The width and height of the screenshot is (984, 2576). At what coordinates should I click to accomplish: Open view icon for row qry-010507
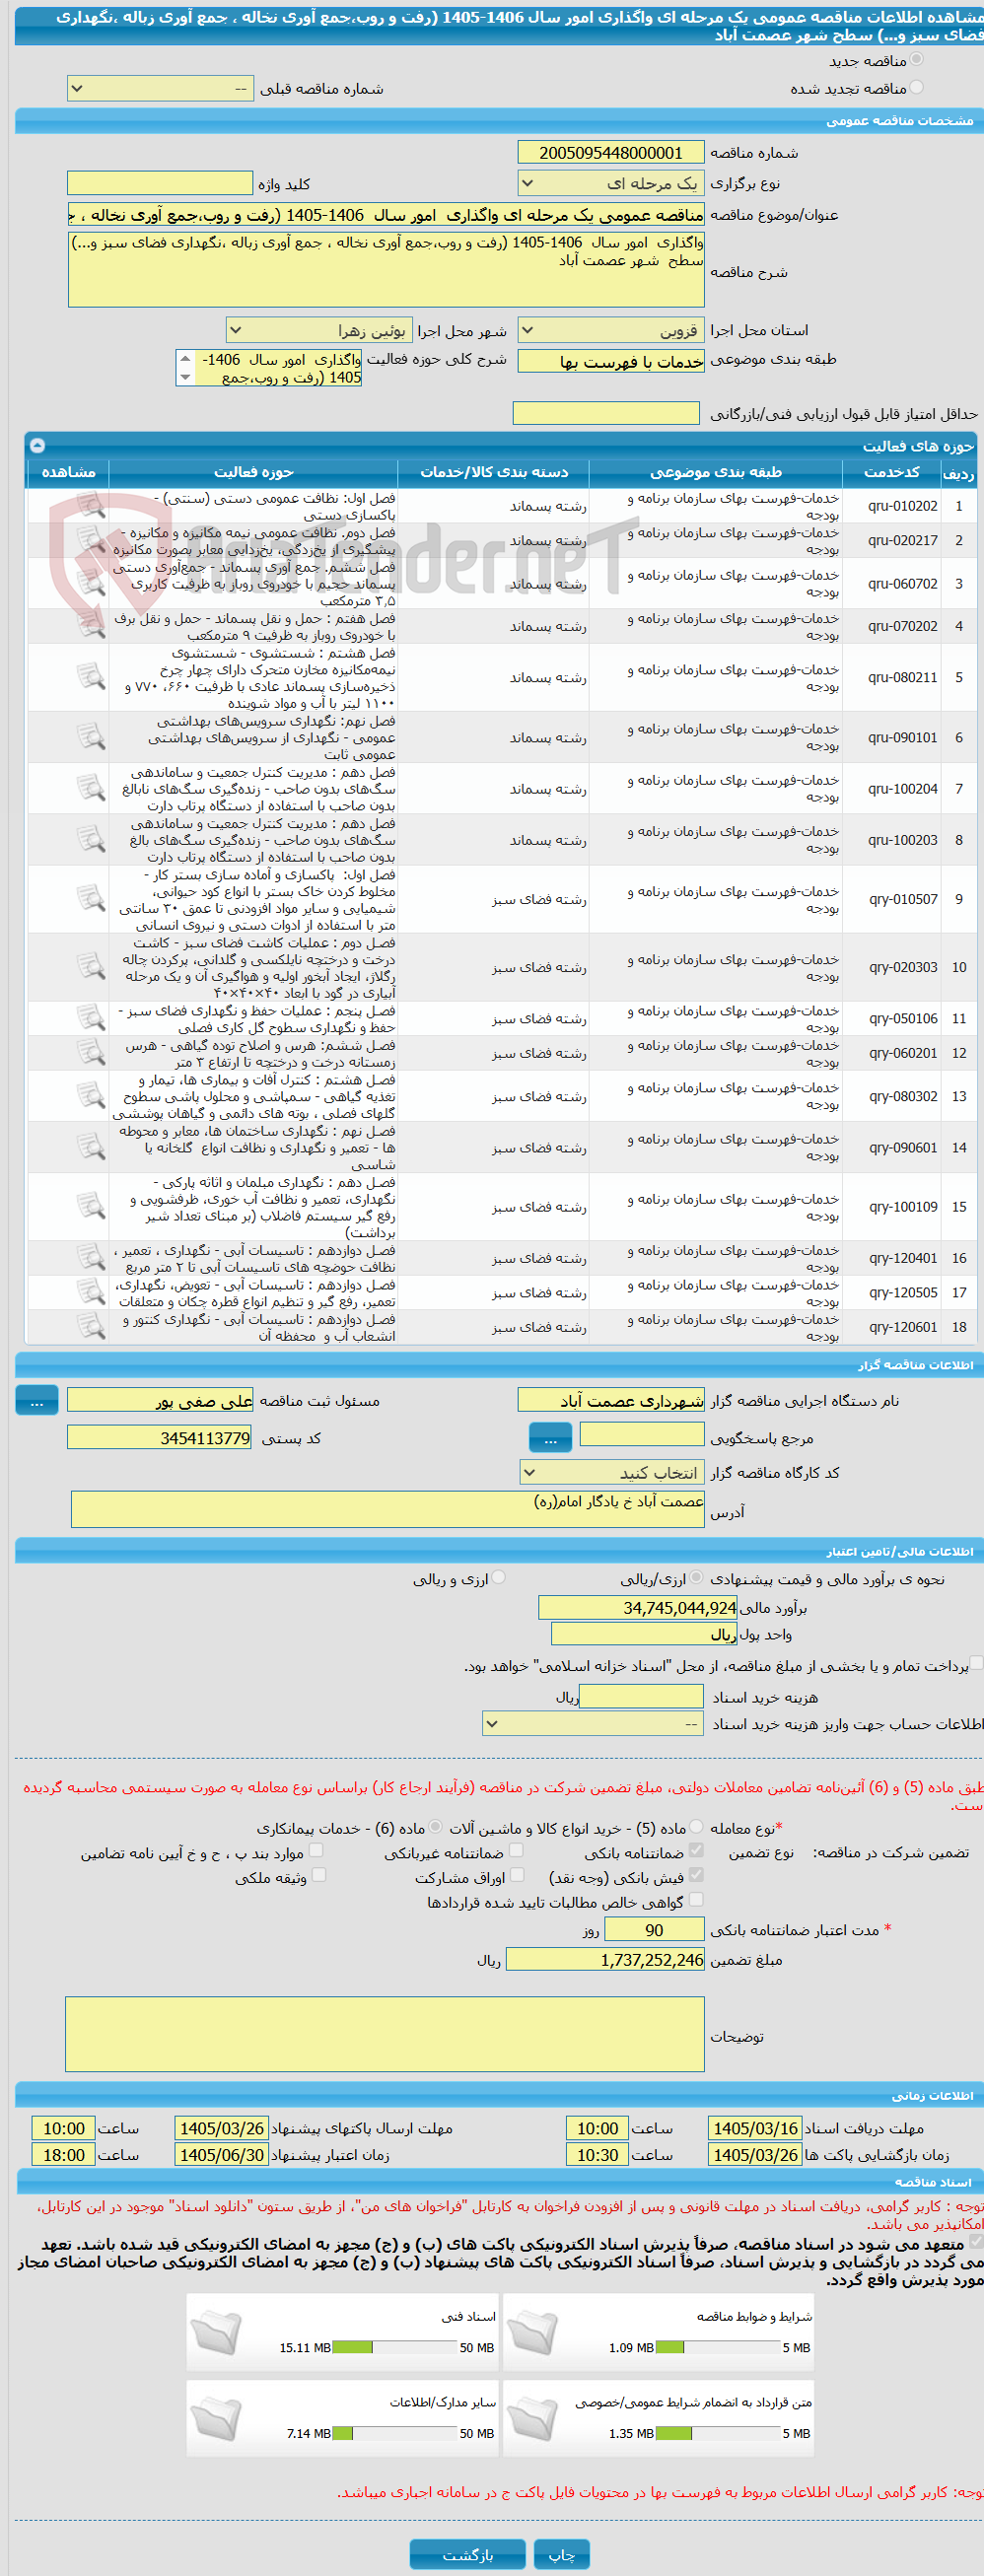[x=91, y=900]
